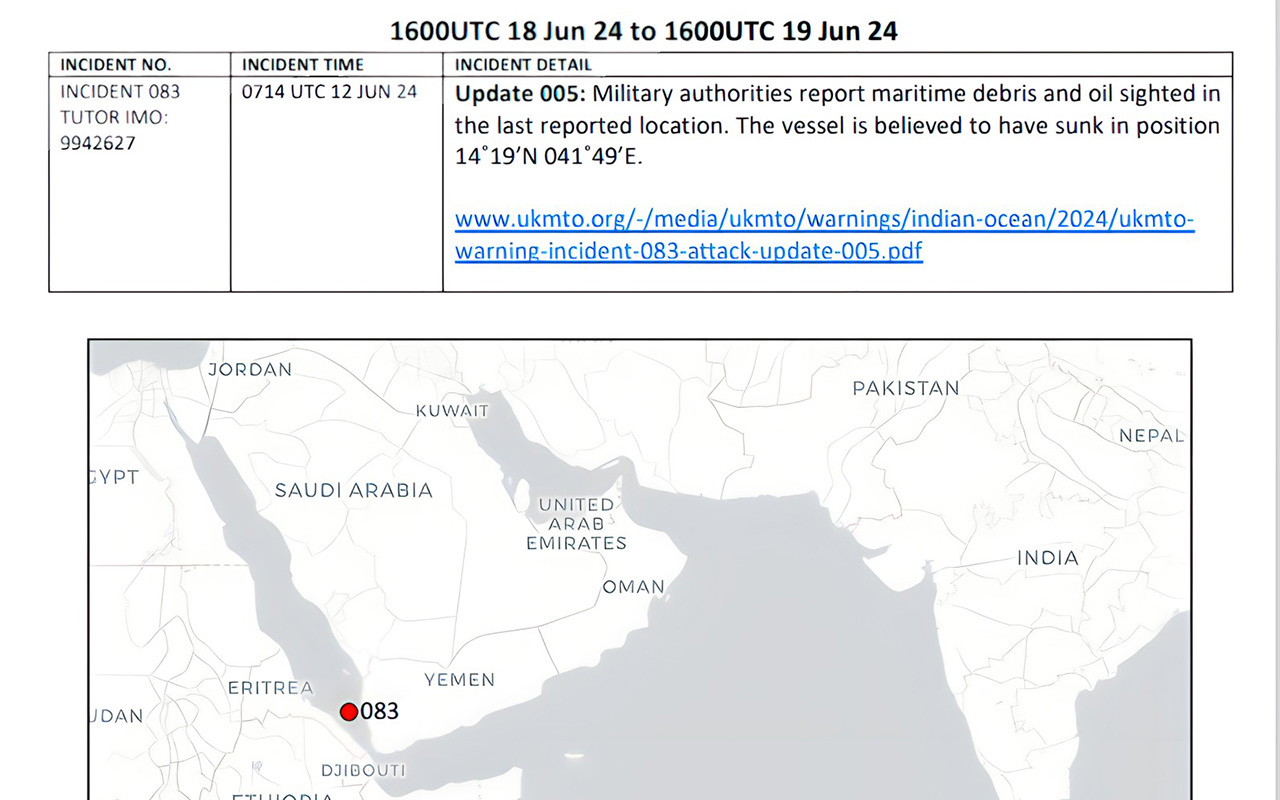Click the JORDAN label on map
The height and width of the screenshot is (800, 1280).
(250, 370)
